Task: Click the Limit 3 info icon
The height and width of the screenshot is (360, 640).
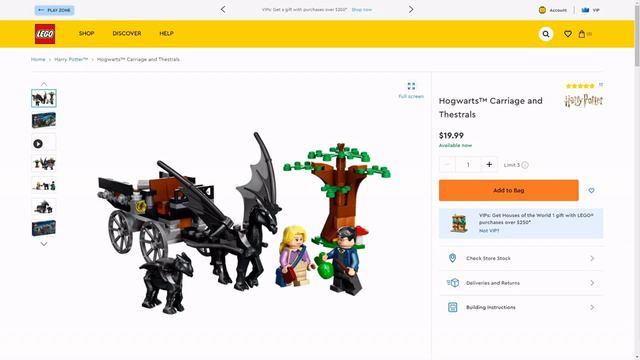Action: click(525, 165)
